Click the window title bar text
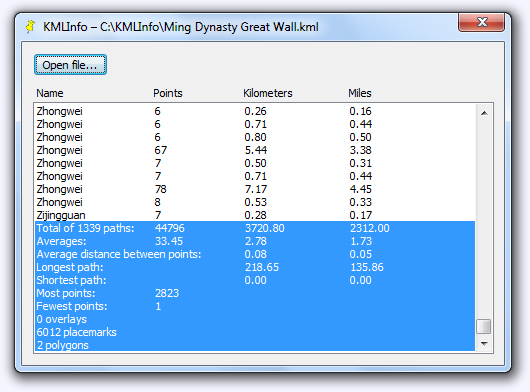This screenshot has width=530, height=392. (180, 27)
